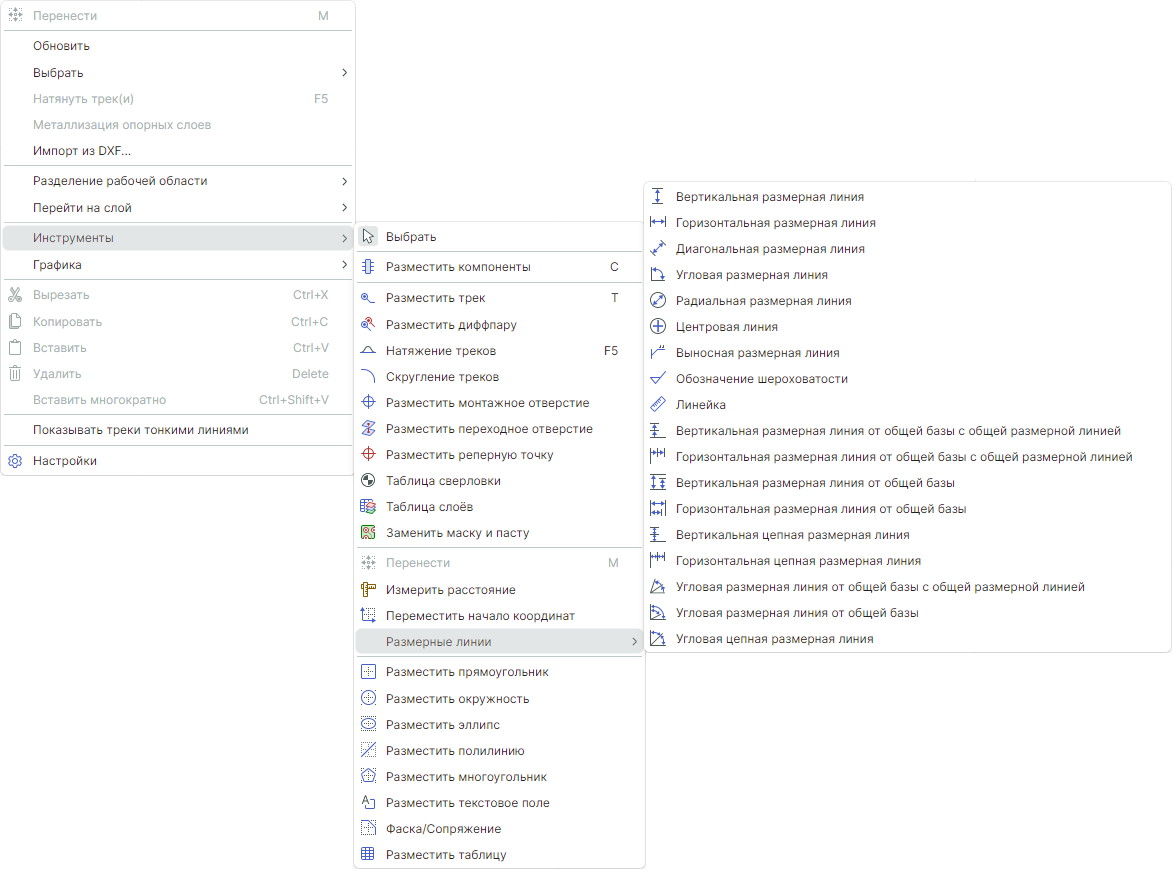Choose Импорт из DXF... menu entry

(x=82, y=151)
